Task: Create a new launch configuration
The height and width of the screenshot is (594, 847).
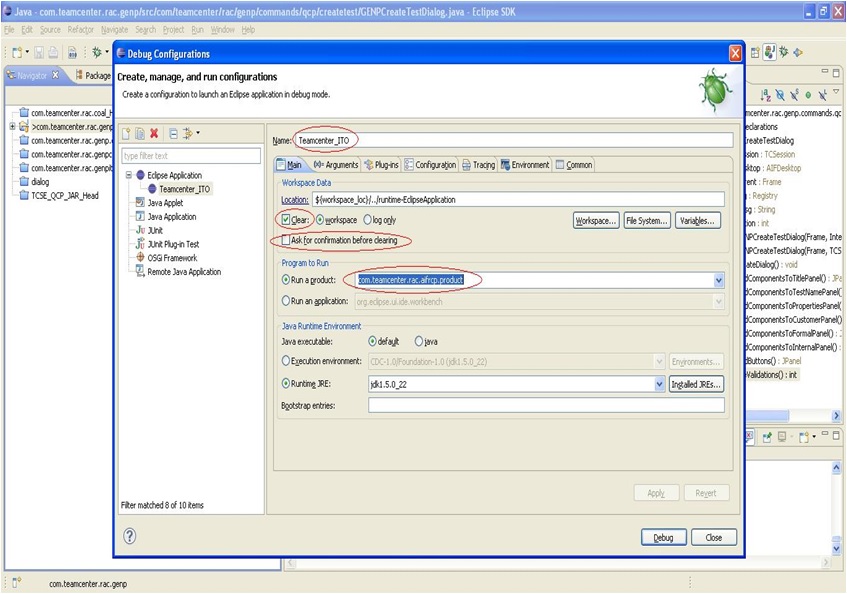Action: click(126, 132)
